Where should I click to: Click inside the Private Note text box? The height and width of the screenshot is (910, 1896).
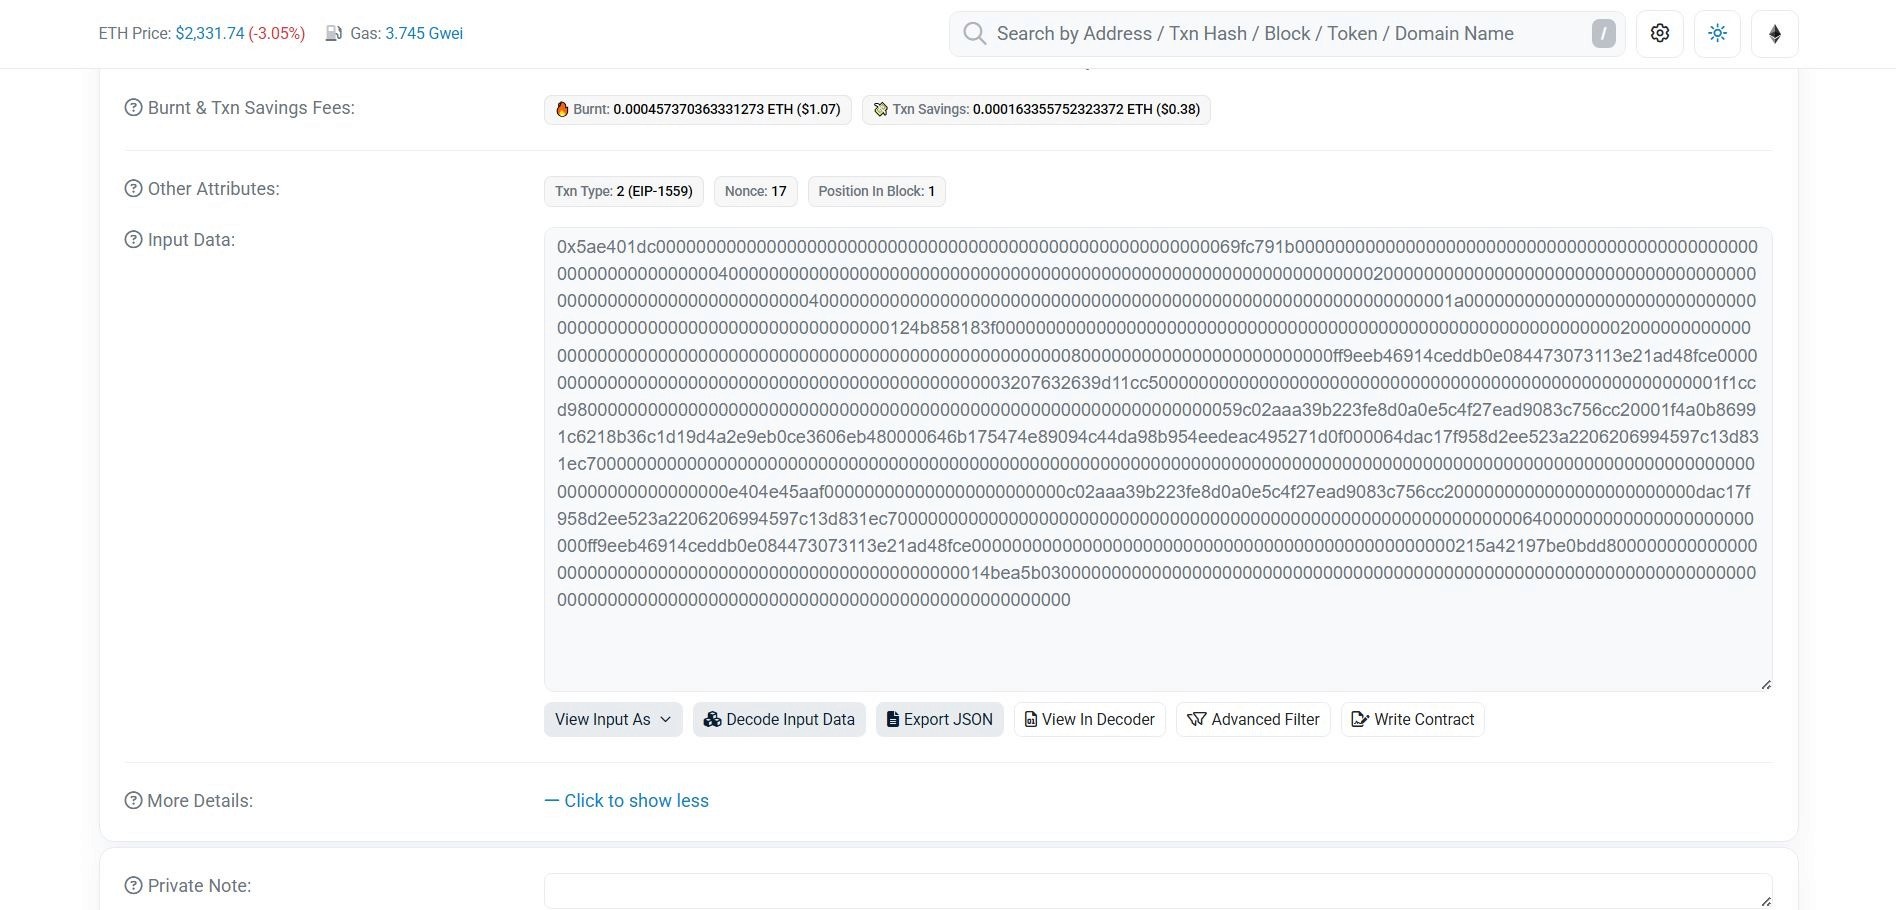pos(1158,891)
